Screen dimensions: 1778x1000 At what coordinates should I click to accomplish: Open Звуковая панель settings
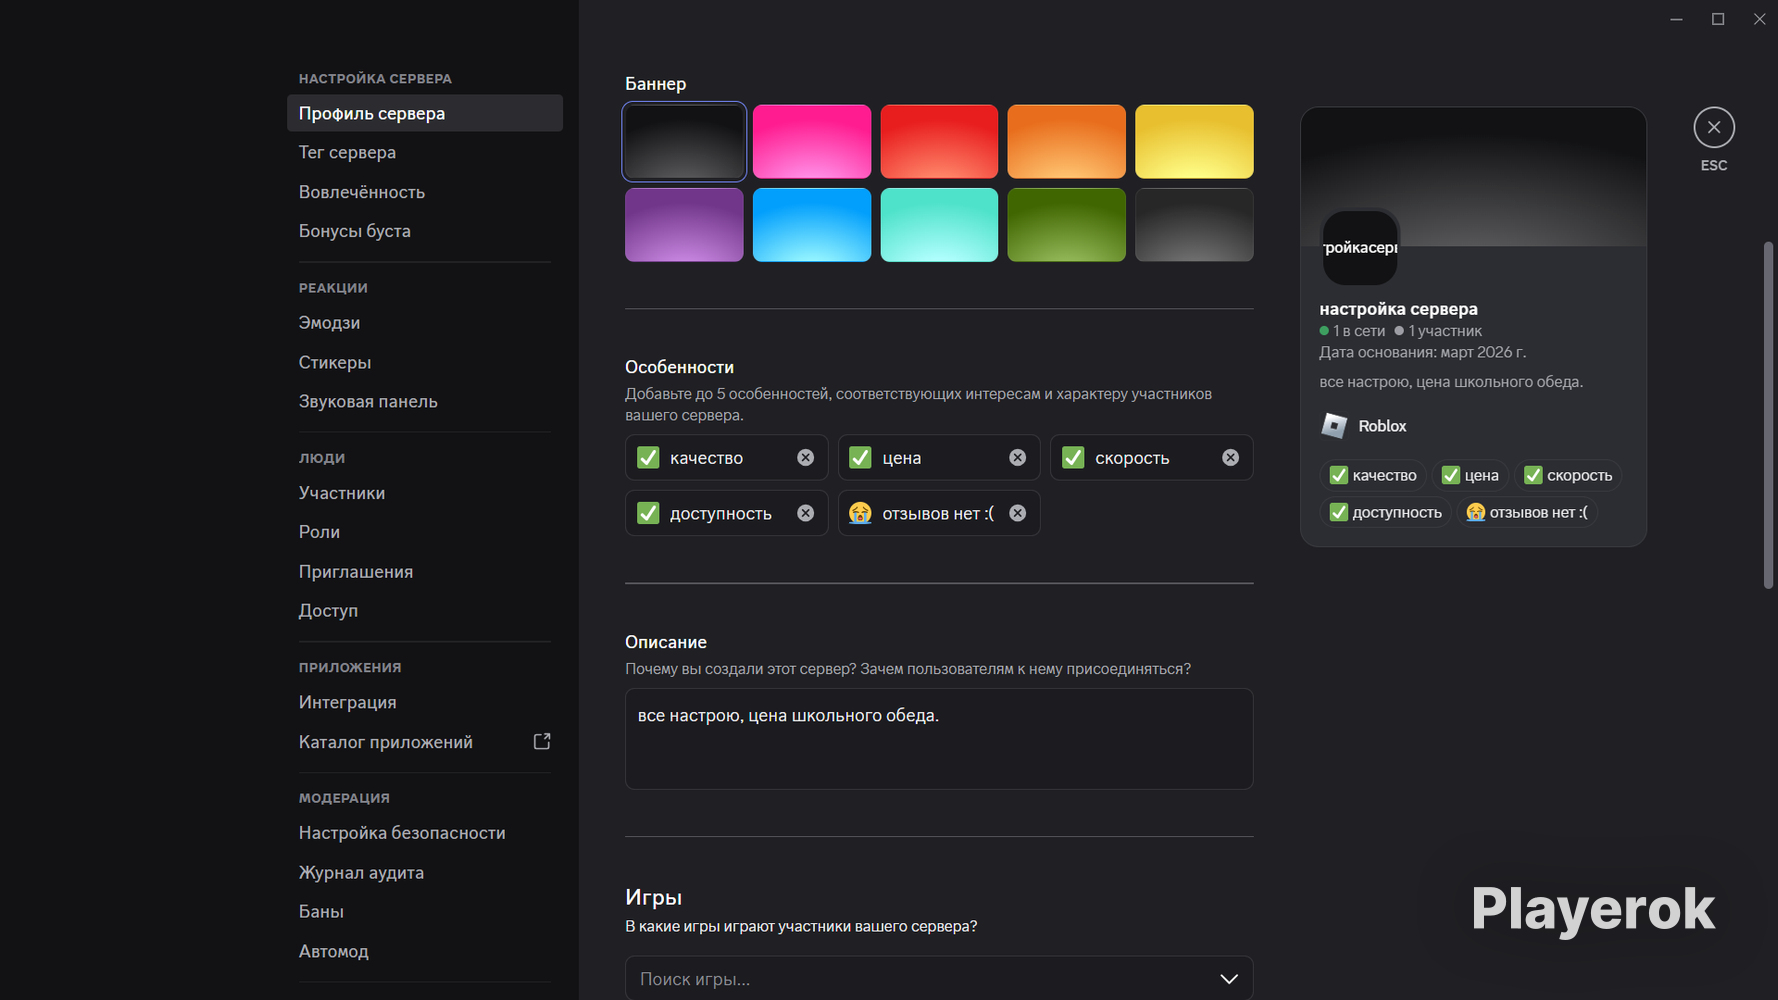[x=425, y=401]
